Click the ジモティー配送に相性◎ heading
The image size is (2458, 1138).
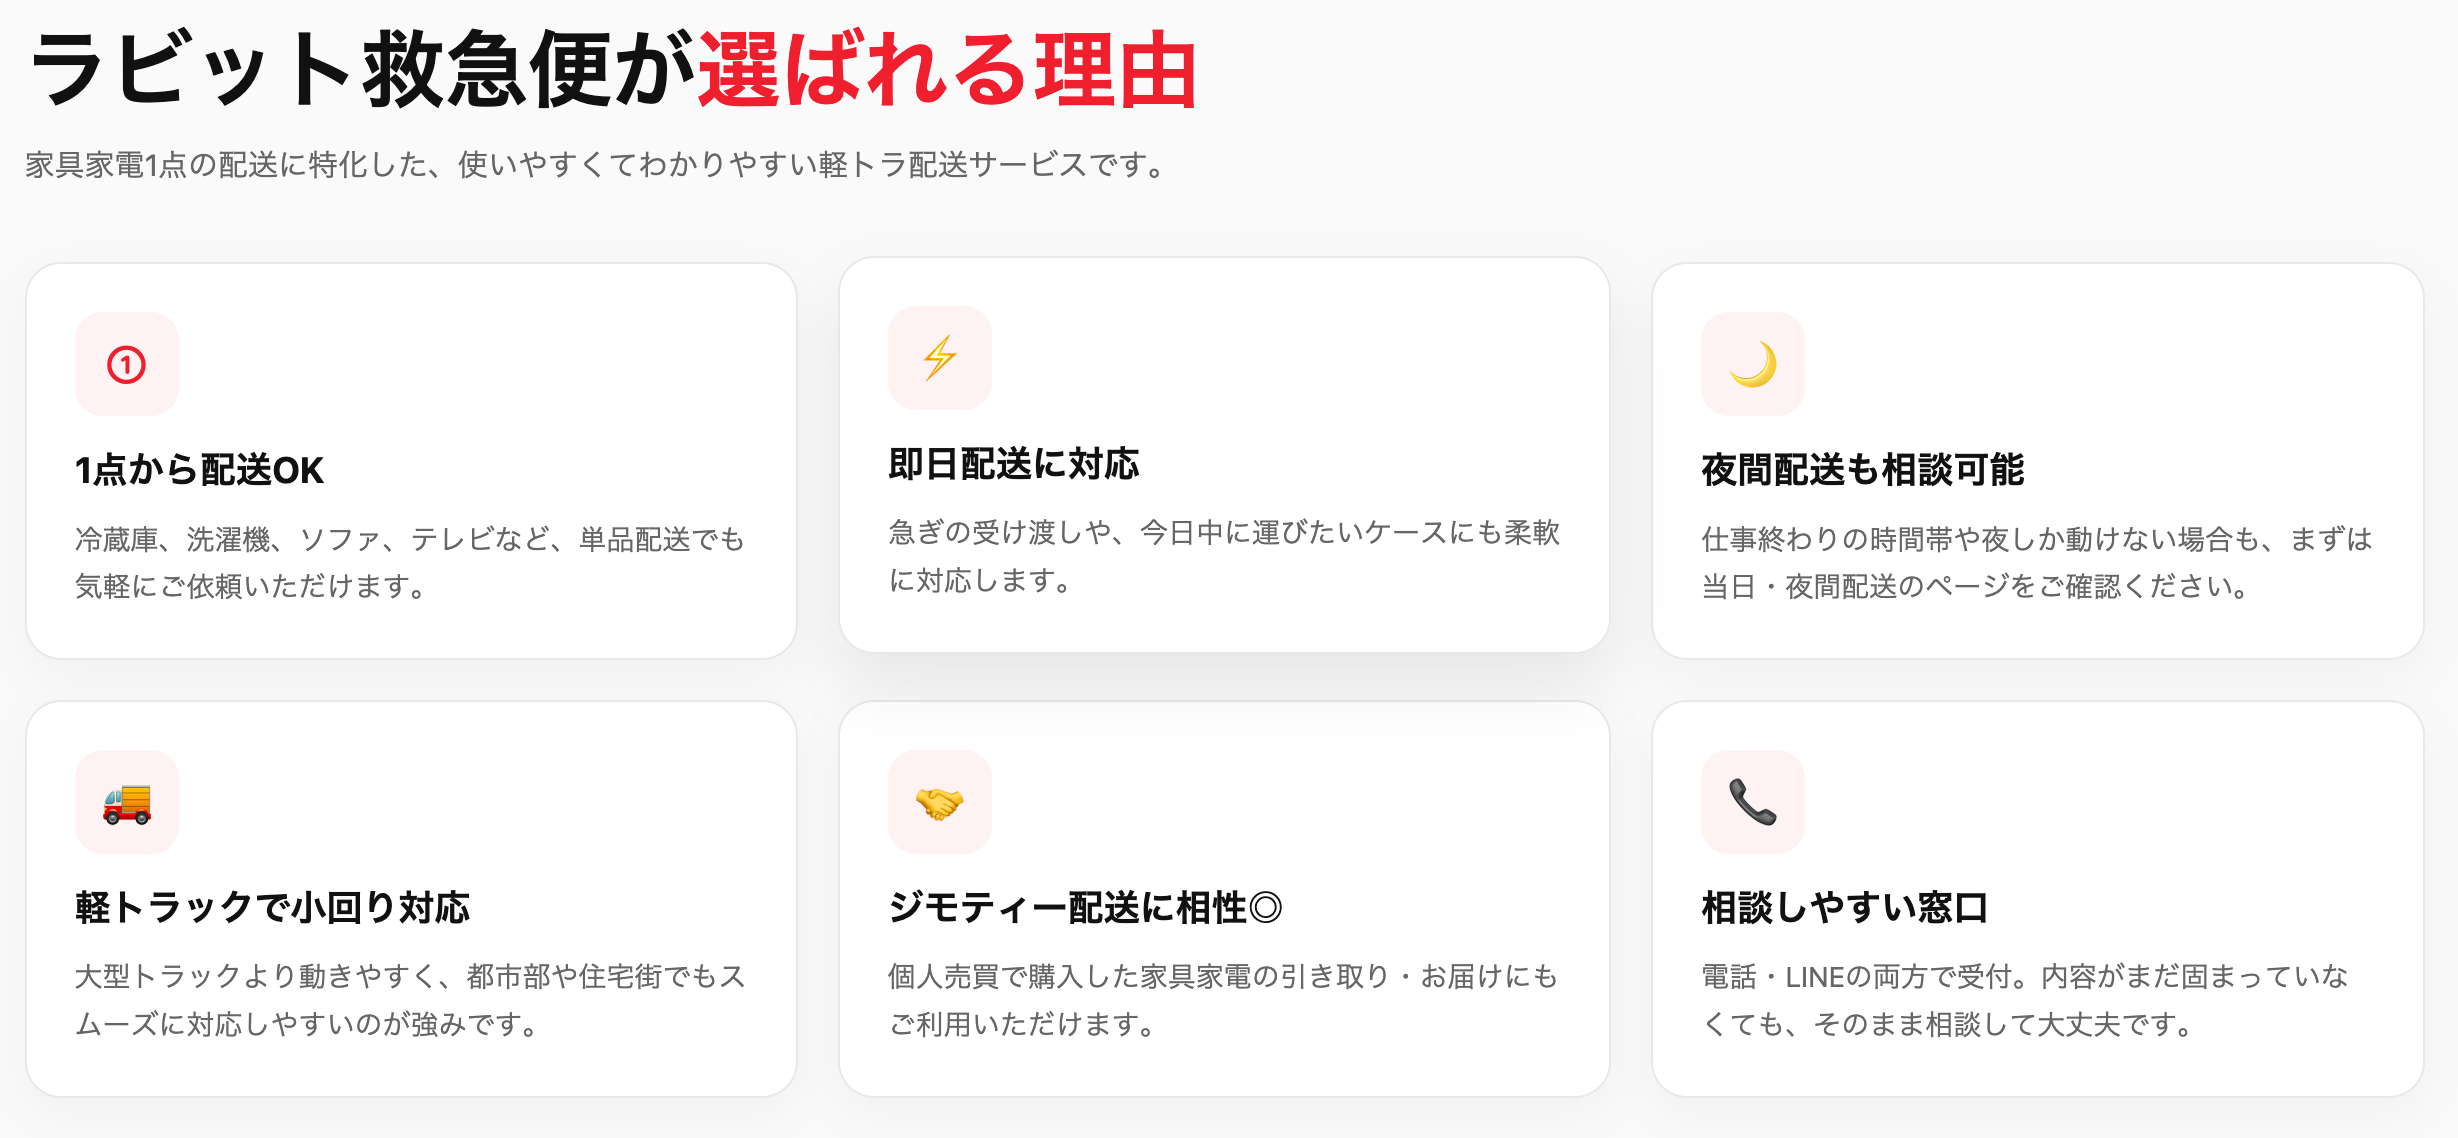click(1085, 908)
